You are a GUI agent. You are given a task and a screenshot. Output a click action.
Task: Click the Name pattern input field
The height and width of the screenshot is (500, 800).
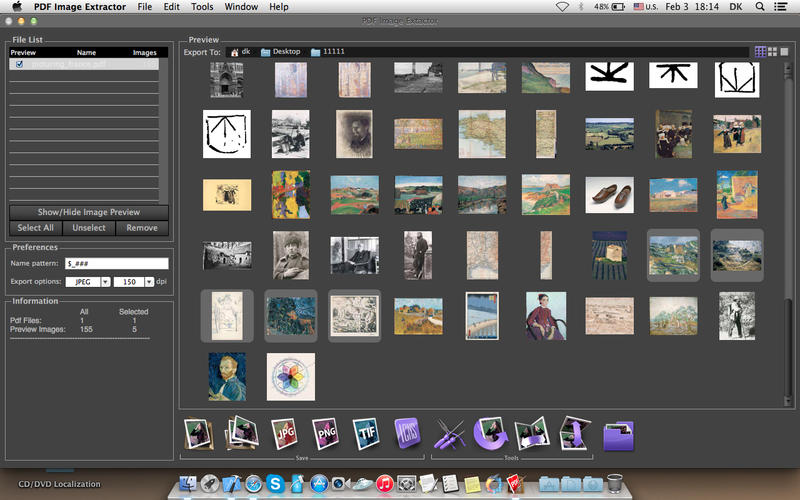click(x=117, y=263)
